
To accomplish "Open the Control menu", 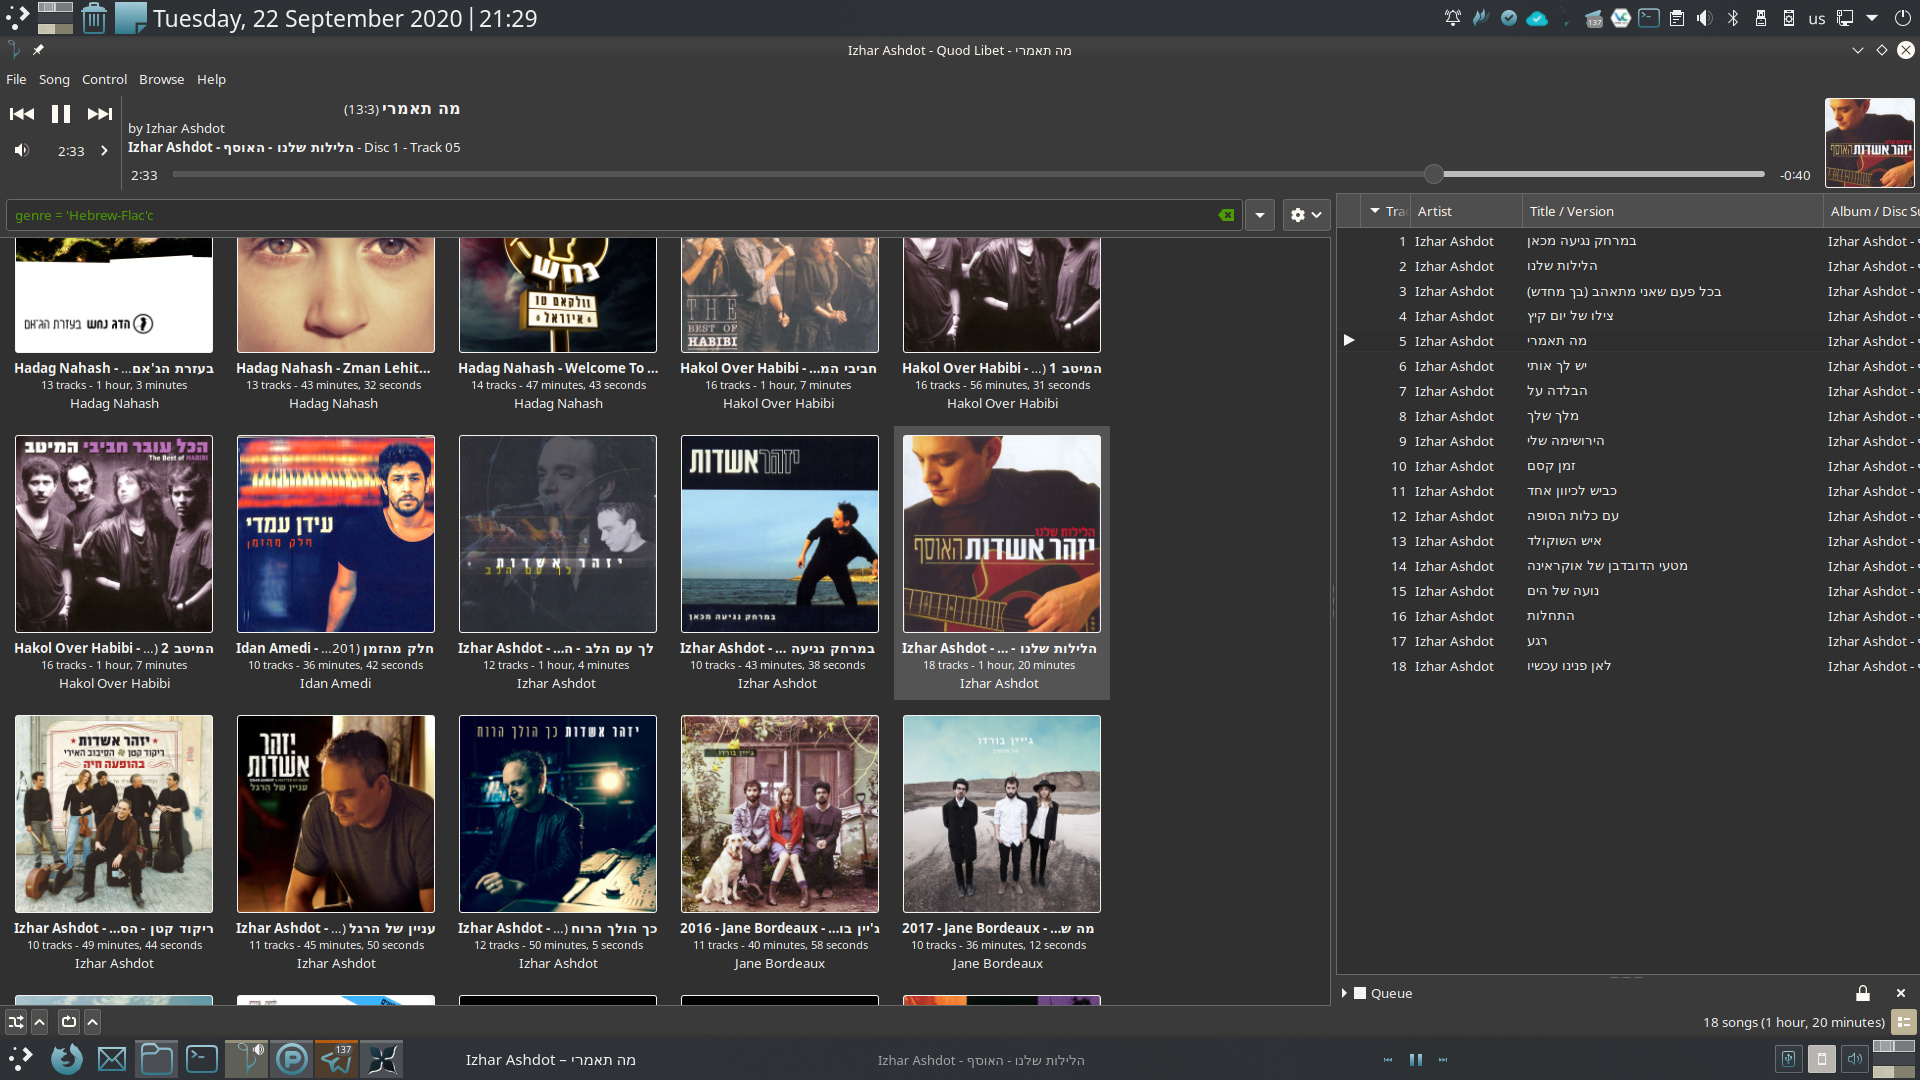I will click(104, 79).
